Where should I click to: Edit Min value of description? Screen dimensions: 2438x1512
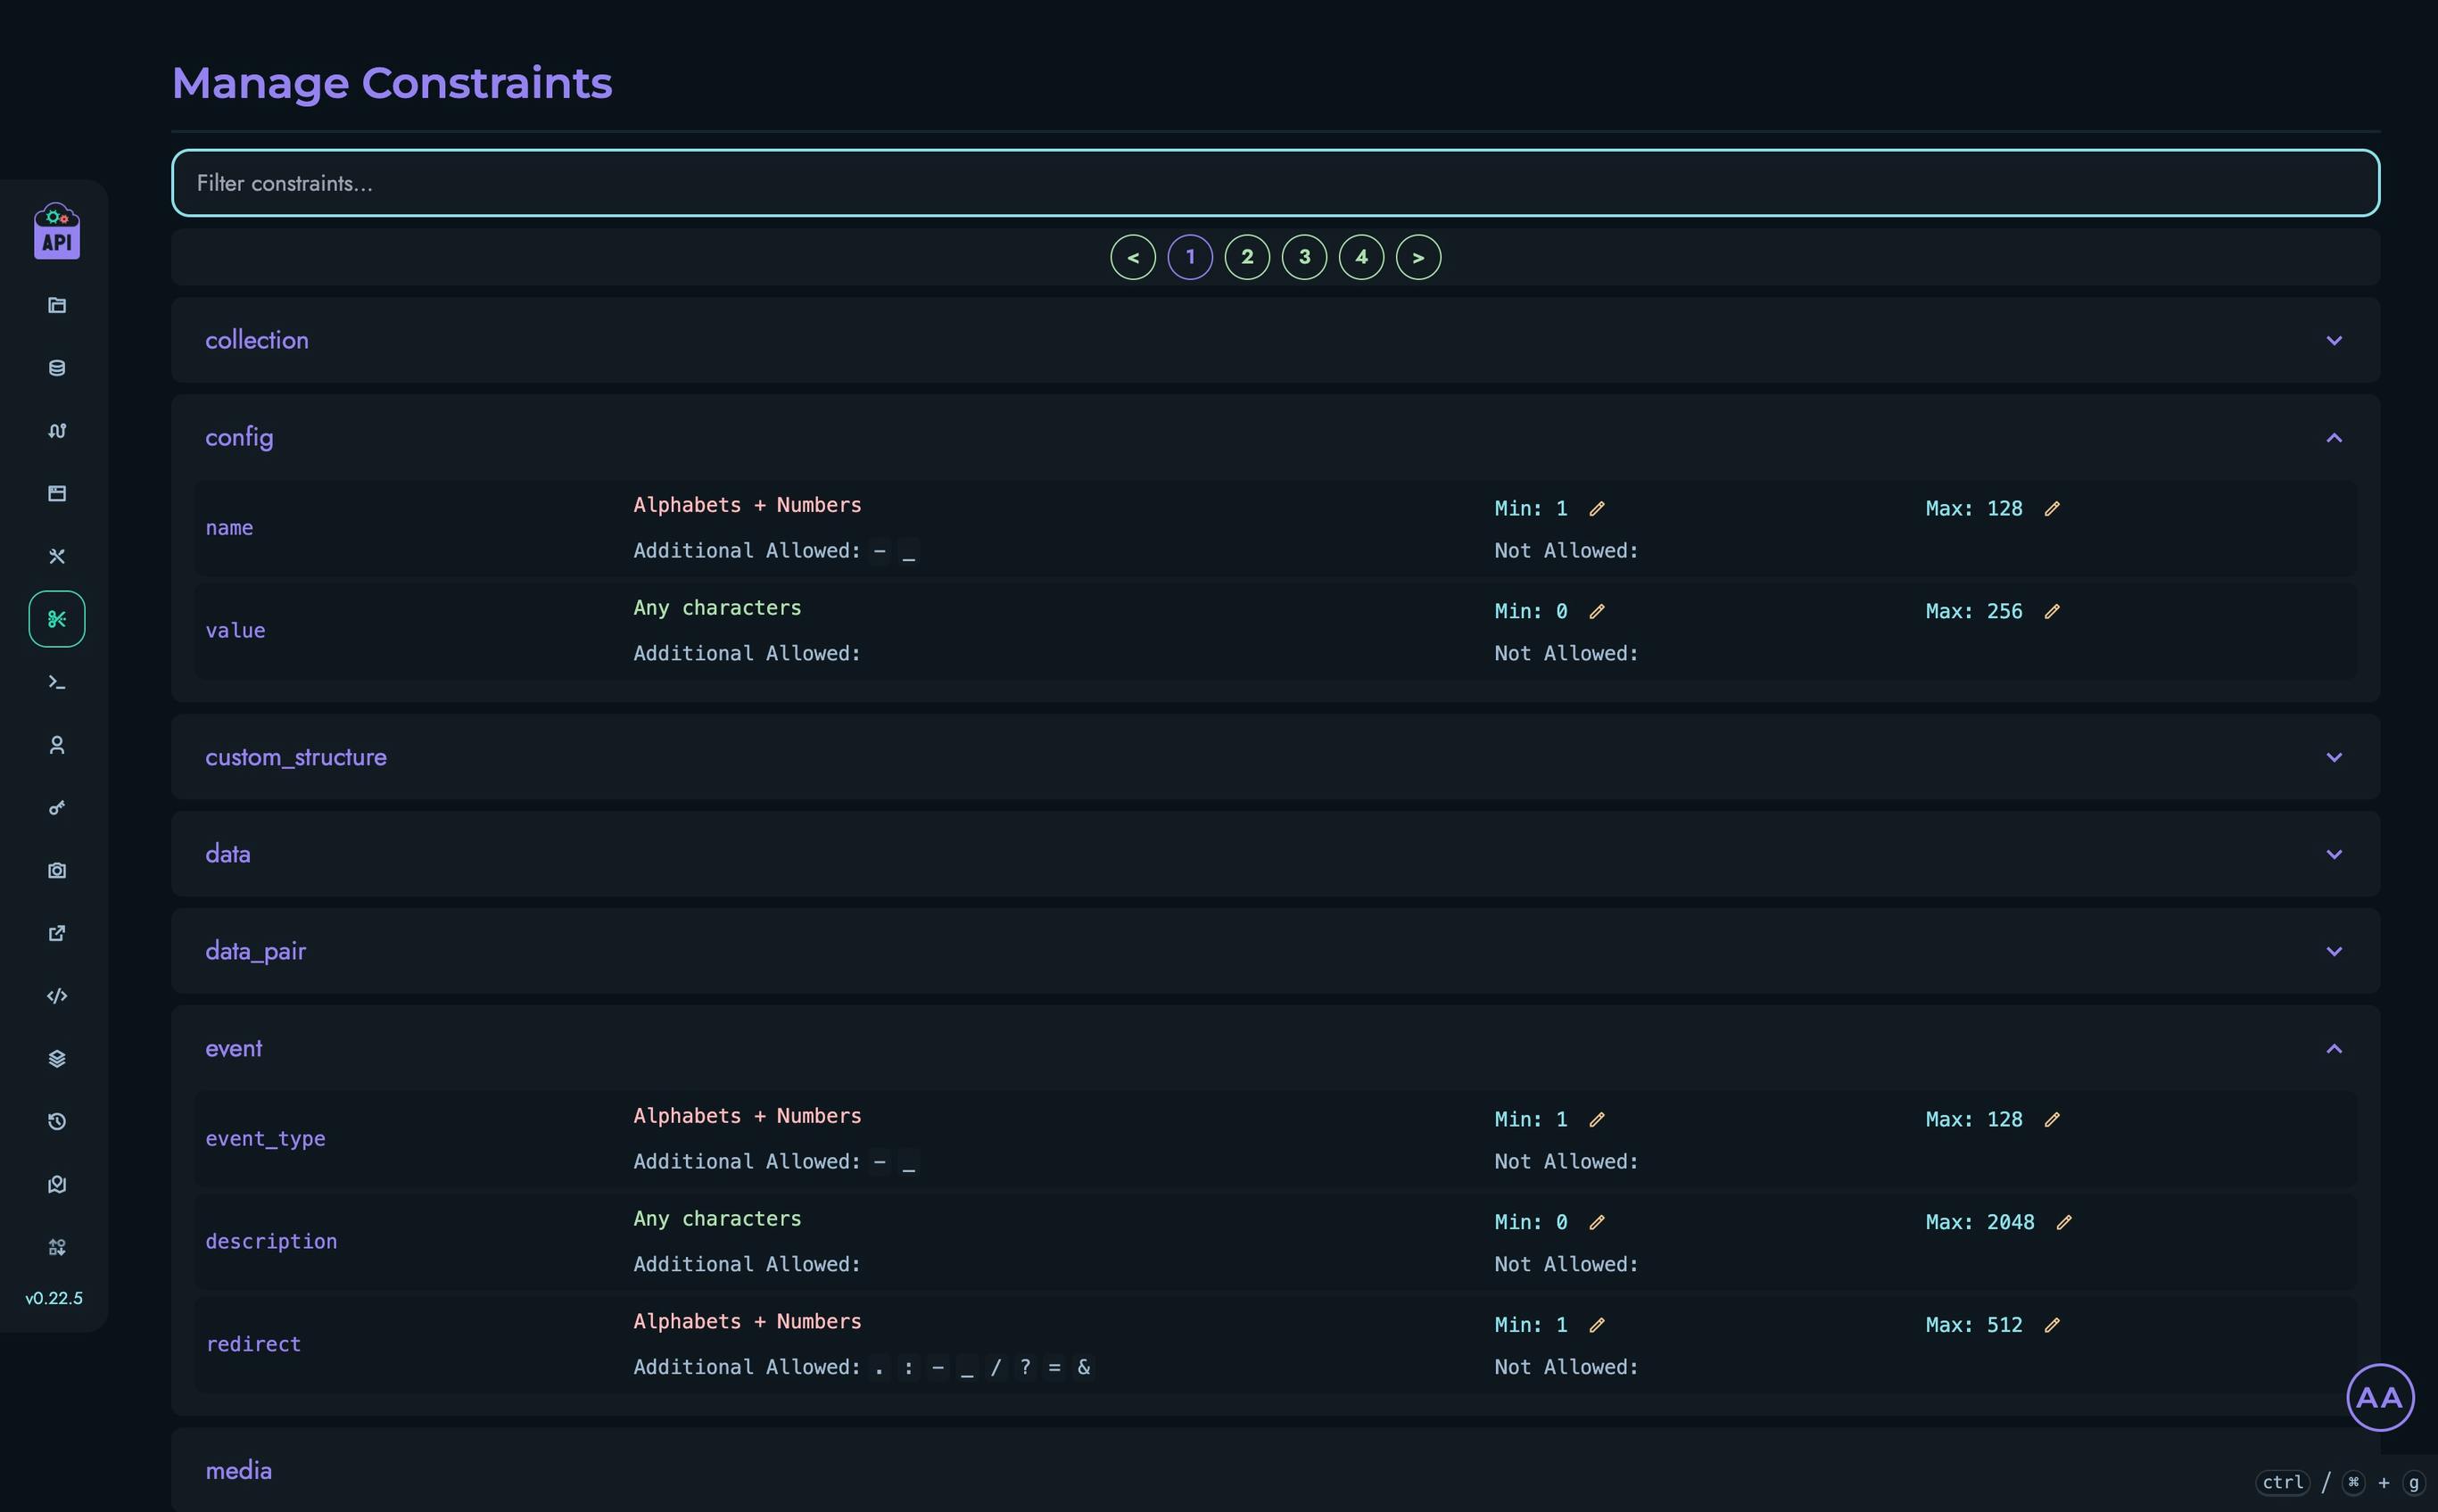point(1597,1223)
